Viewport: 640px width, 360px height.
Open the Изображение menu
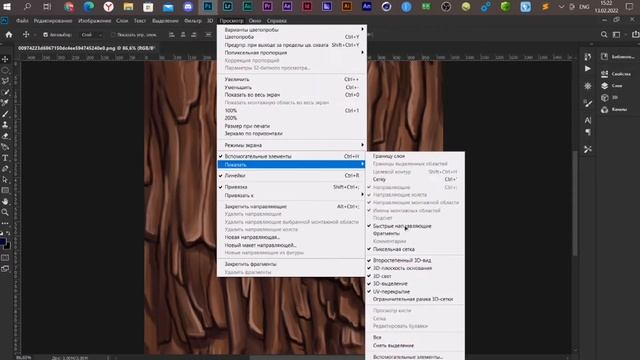point(94,20)
